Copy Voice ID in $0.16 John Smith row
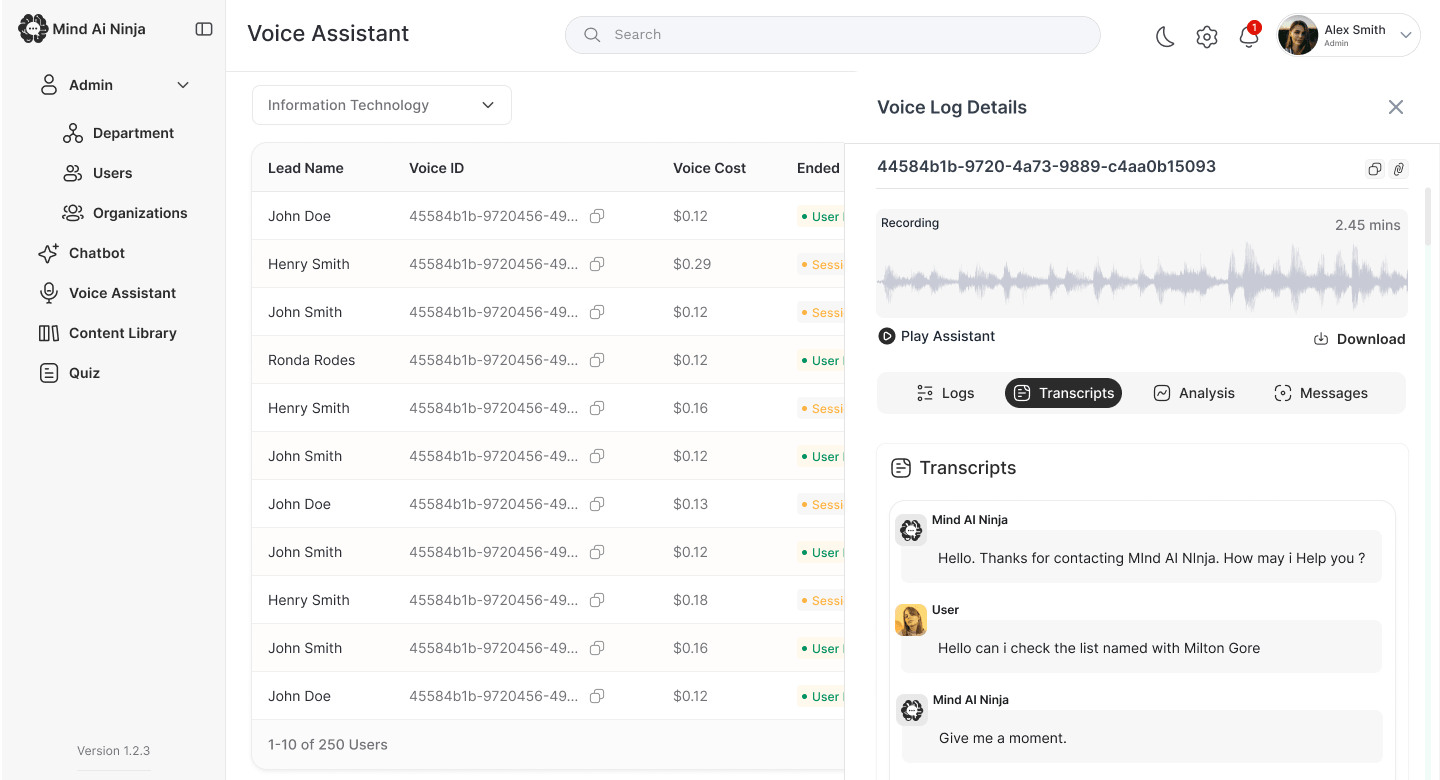 coord(597,648)
